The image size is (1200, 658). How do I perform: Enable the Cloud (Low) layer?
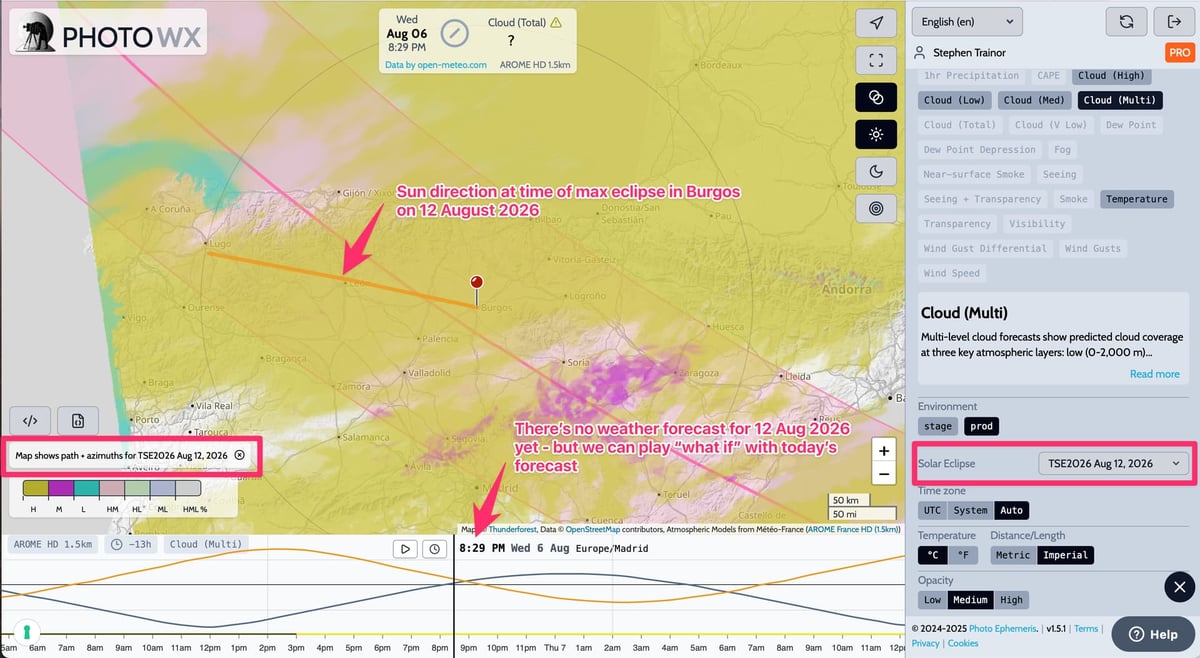(954, 100)
